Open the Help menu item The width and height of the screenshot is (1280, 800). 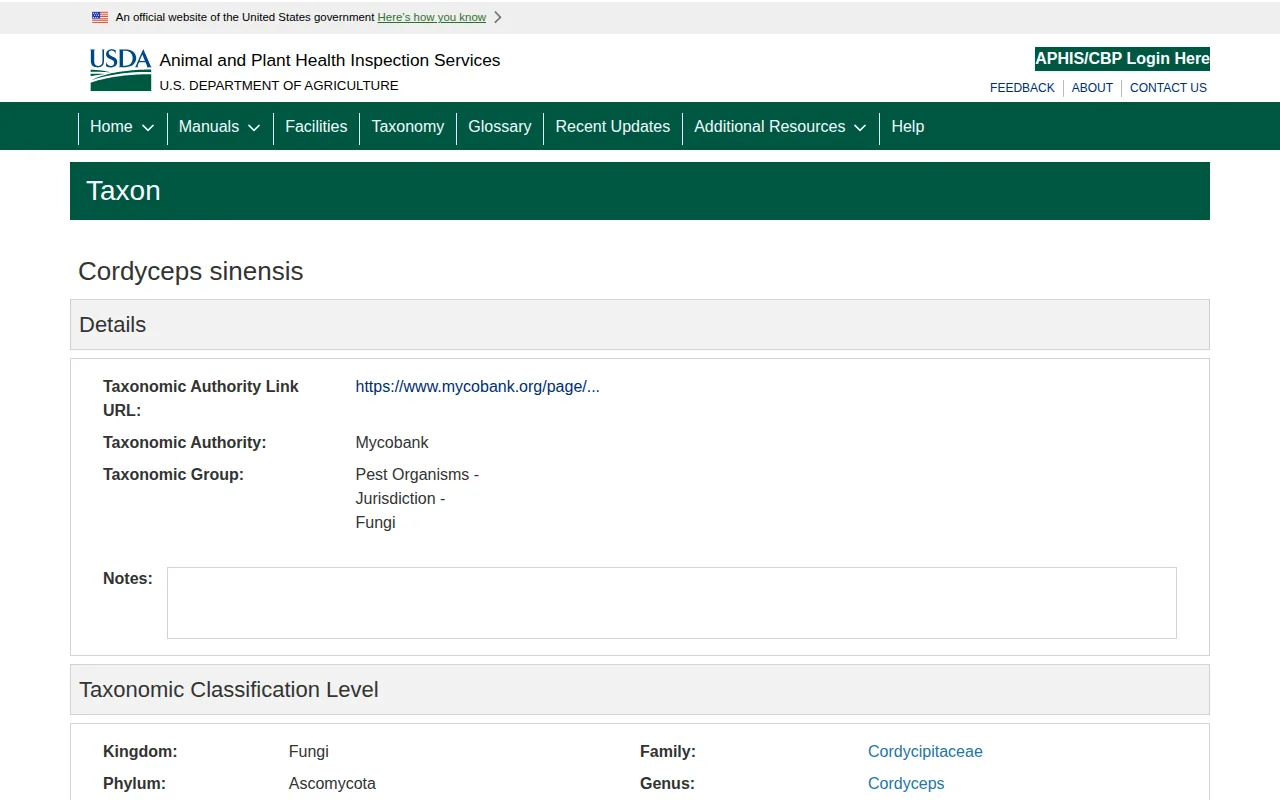coord(908,127)
